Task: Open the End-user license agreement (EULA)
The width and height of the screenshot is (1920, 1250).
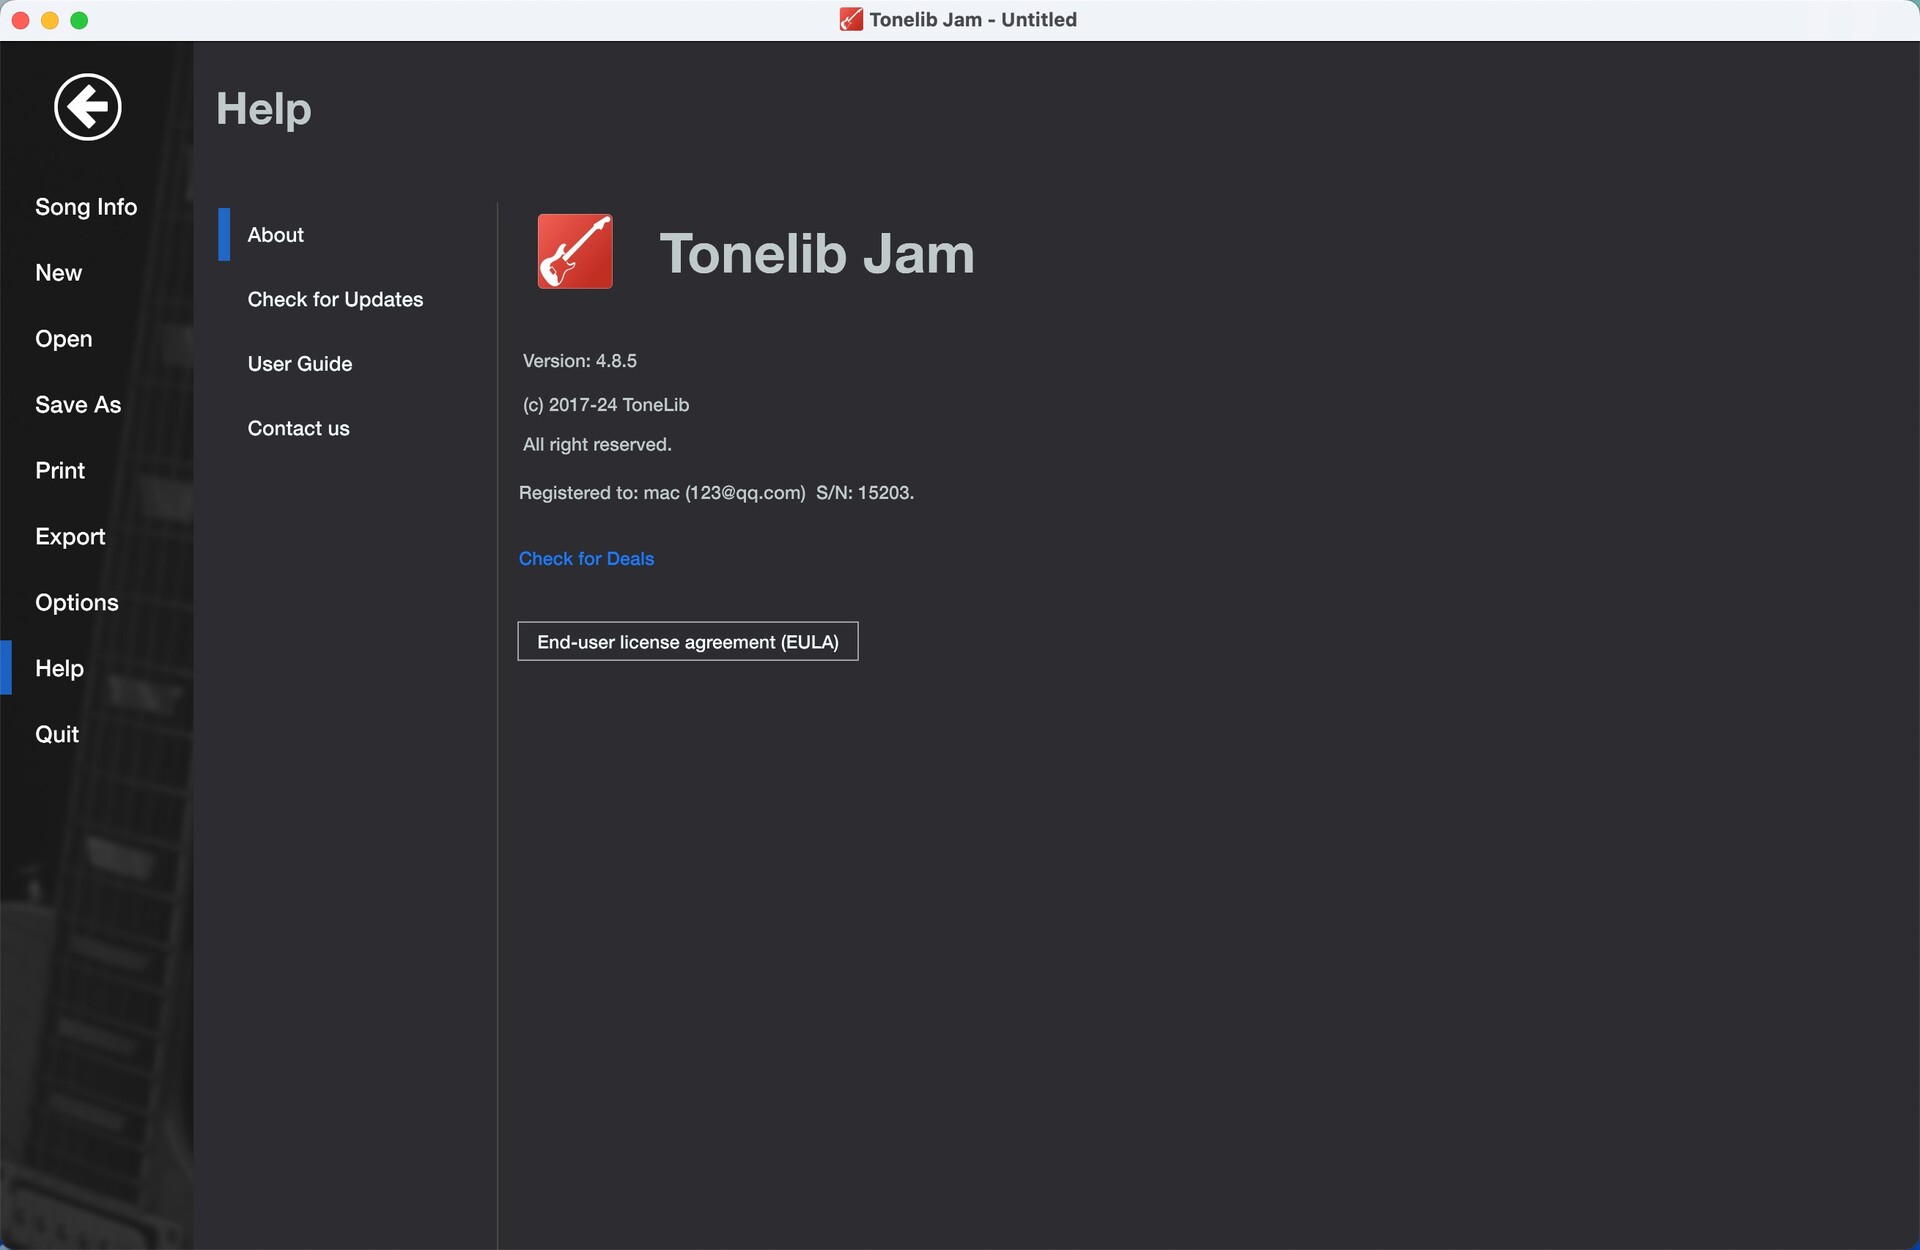Action: (688, 641)
